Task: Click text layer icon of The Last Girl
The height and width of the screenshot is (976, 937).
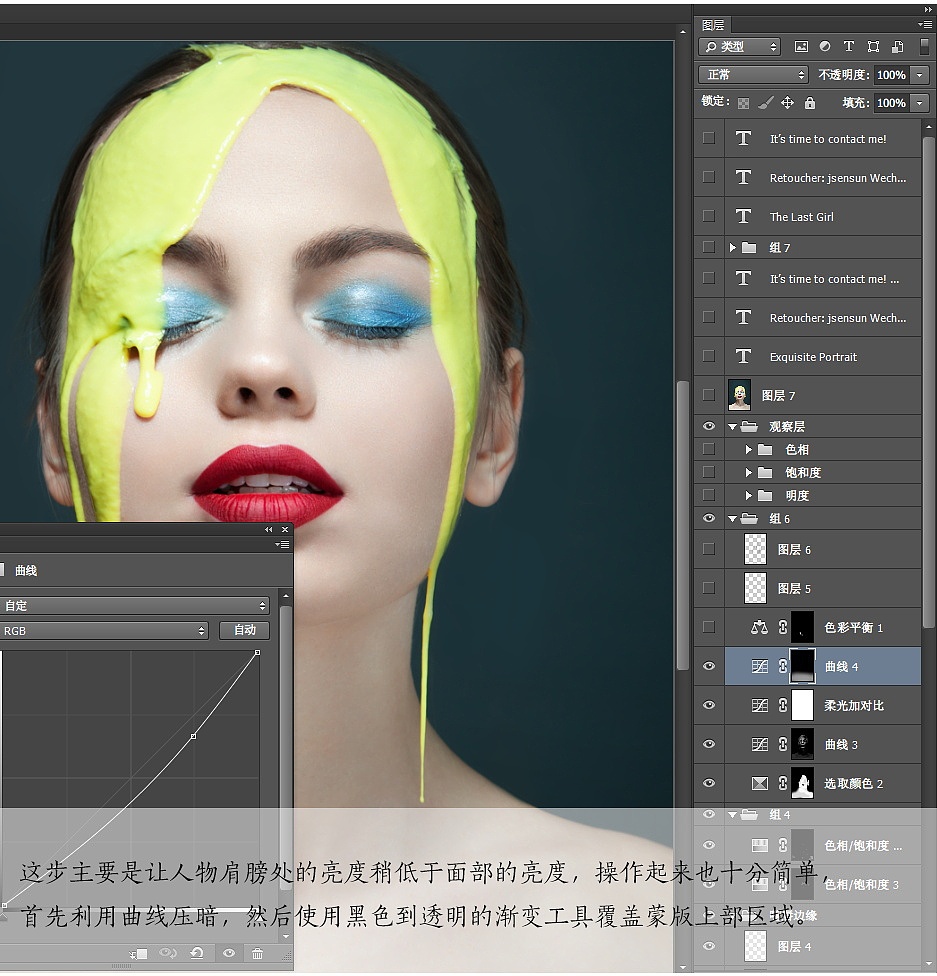Action: point(743,216)
